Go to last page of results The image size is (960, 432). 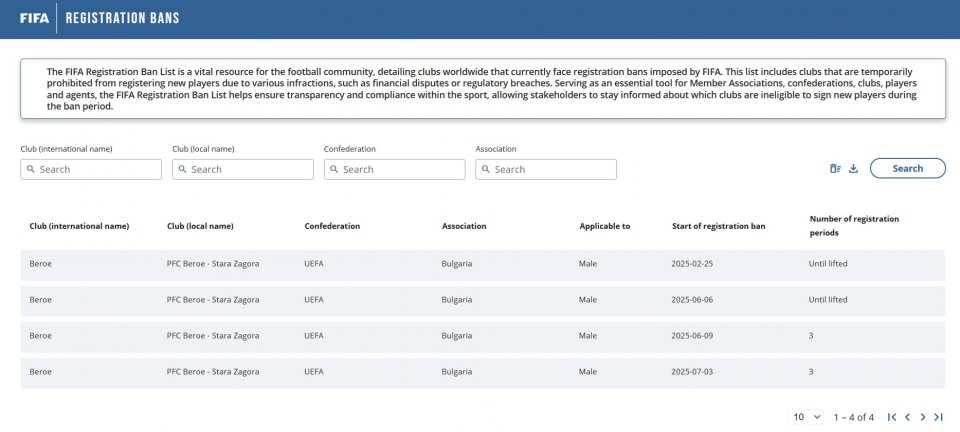pos(938,417)
